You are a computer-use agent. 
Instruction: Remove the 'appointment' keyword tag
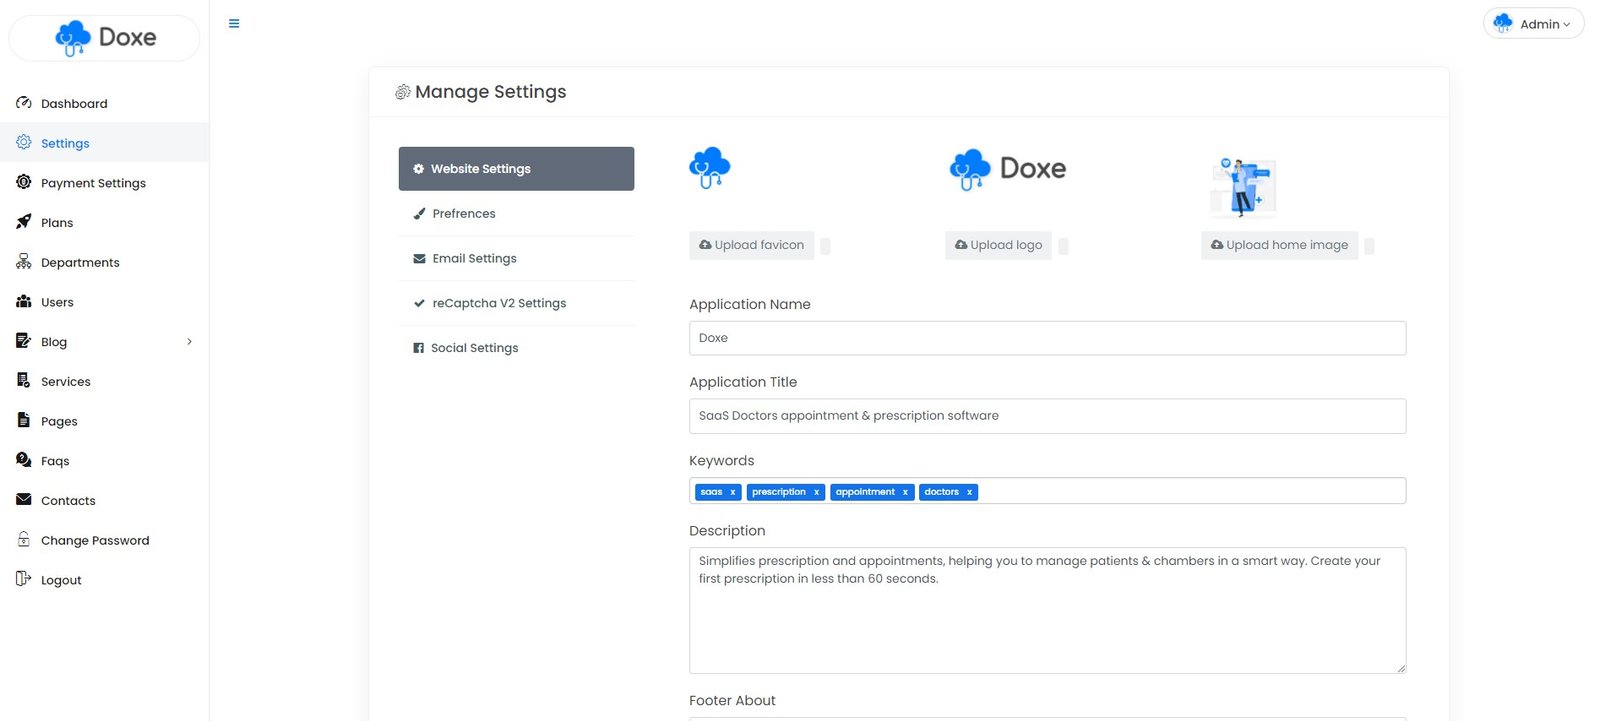(x=905, y=492)
